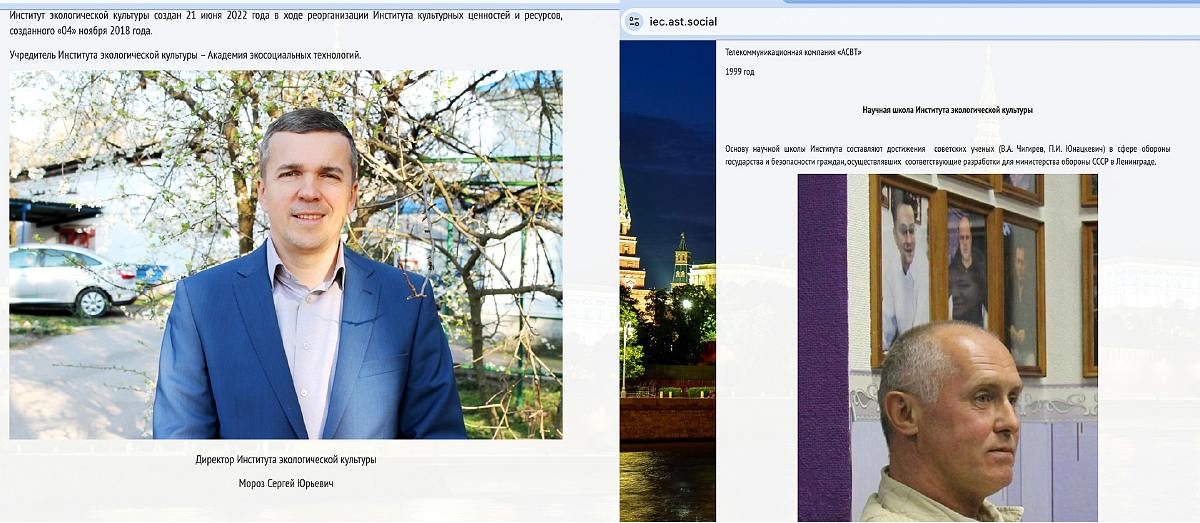Screen dimensions: 1200x523
Task: Click heading 'Научная школа Института экологической культуры'
Action: click(x=947, y=110)
